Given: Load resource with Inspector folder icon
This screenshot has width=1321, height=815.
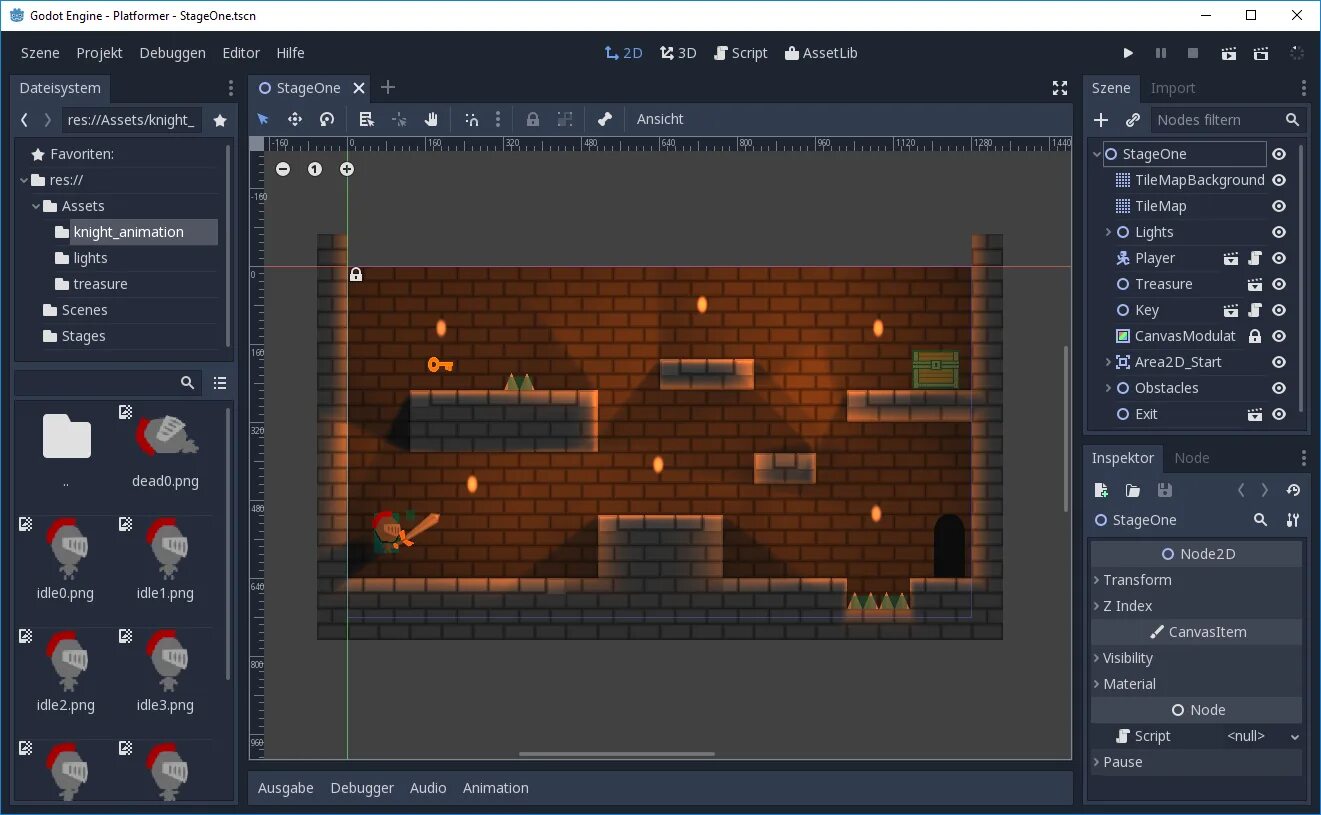Looking at the screenshot, I should tap(1133, 490).
